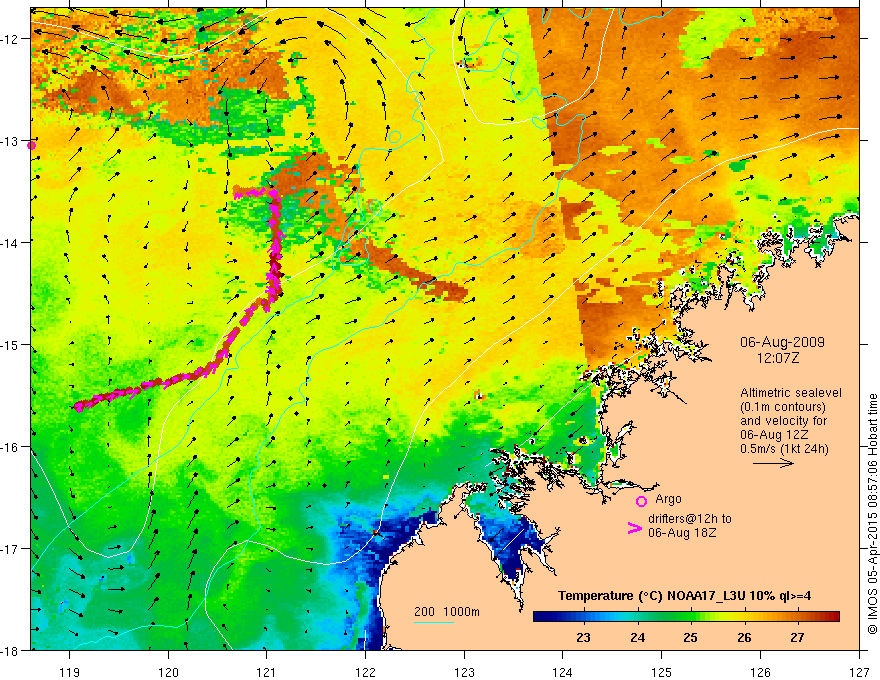
Task: Click the longitude axis label 120
Action: point(168,672)
